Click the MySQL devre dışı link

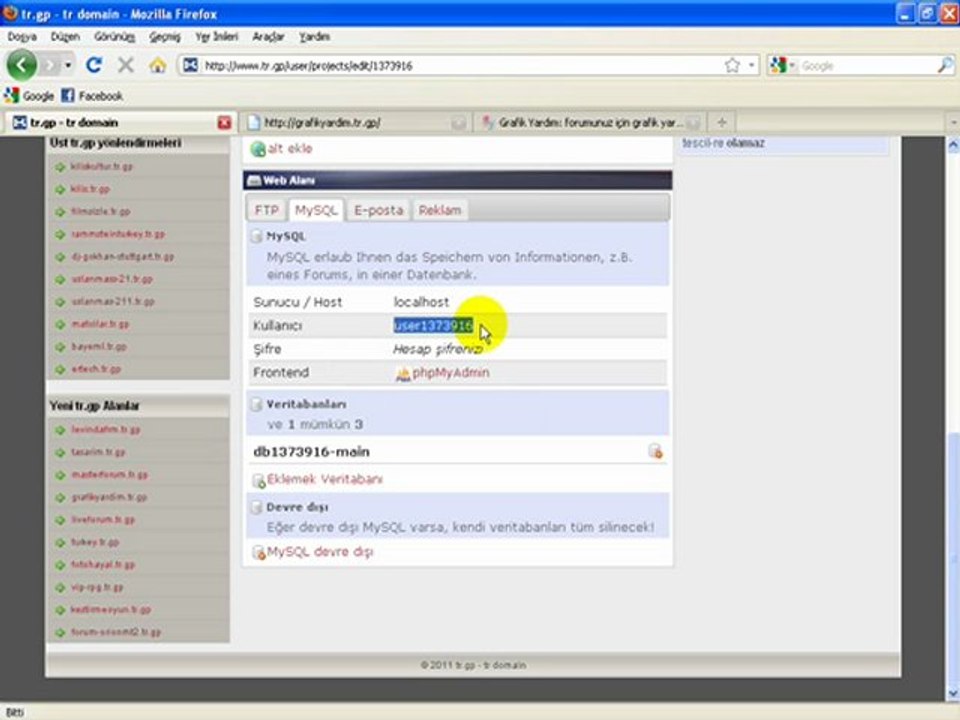click(320, 552)
